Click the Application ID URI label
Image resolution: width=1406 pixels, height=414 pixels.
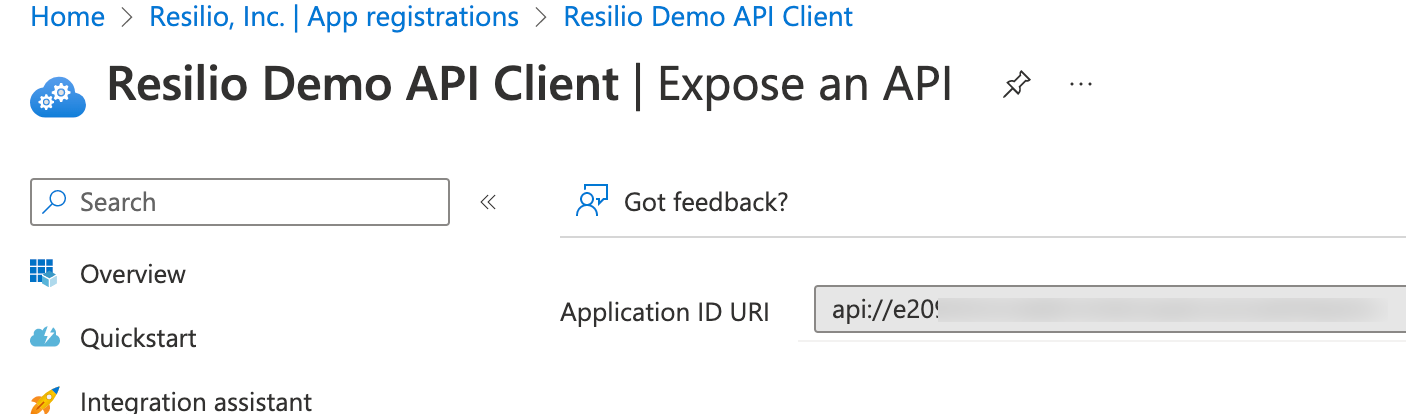pyautogui.click(x=665, y=312)
